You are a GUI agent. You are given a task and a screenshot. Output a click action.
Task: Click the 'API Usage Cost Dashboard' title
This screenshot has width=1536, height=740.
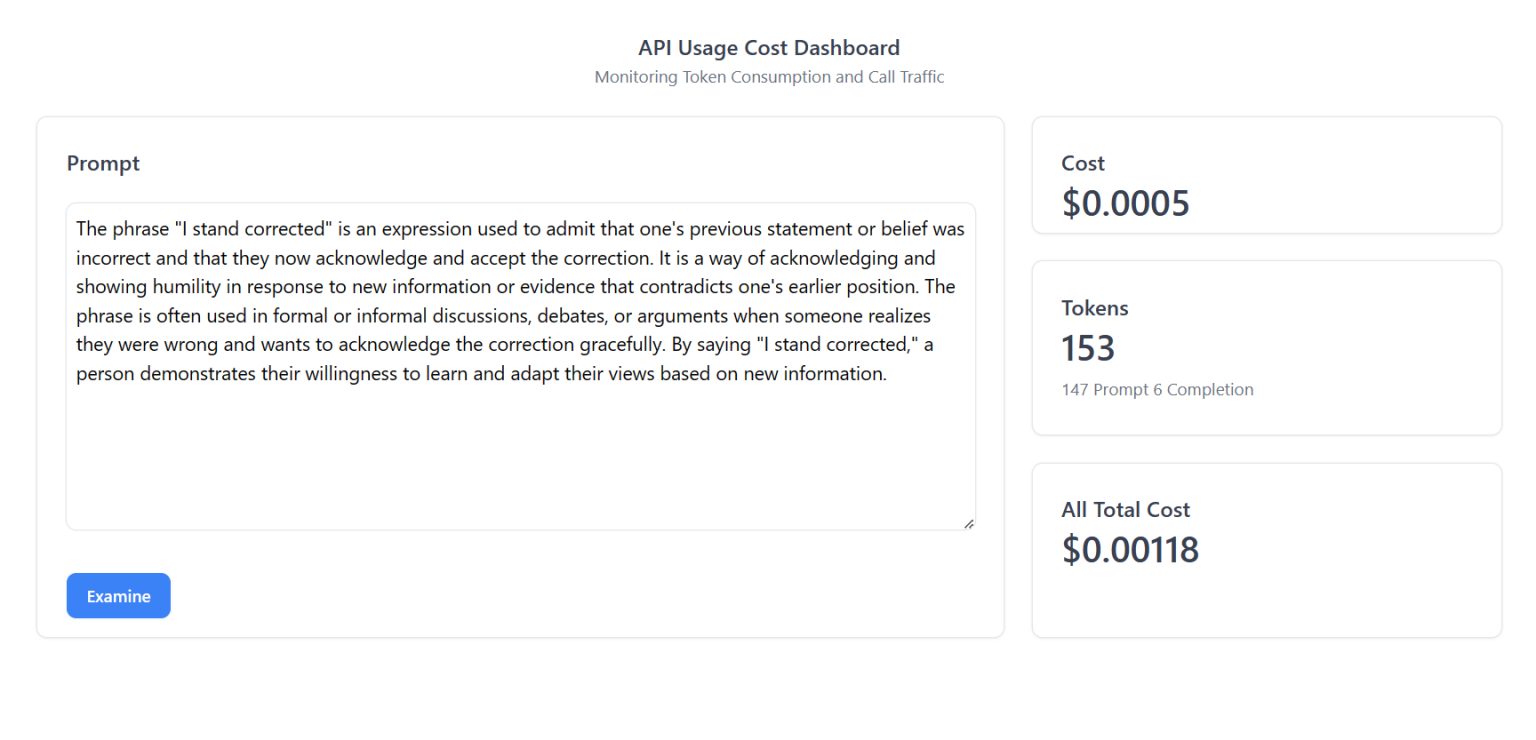768,47
